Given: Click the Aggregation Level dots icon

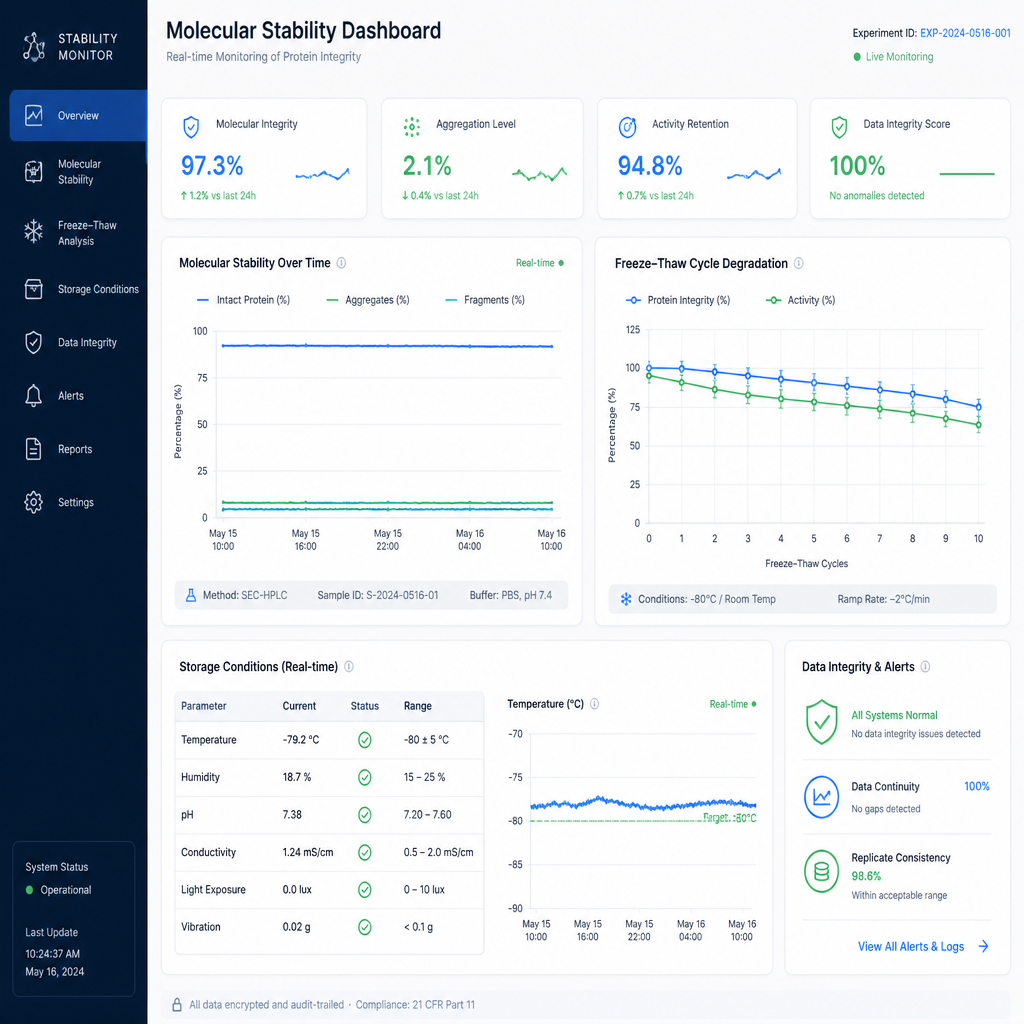Looking at the screenshot, I should click(x=411, y=127).
